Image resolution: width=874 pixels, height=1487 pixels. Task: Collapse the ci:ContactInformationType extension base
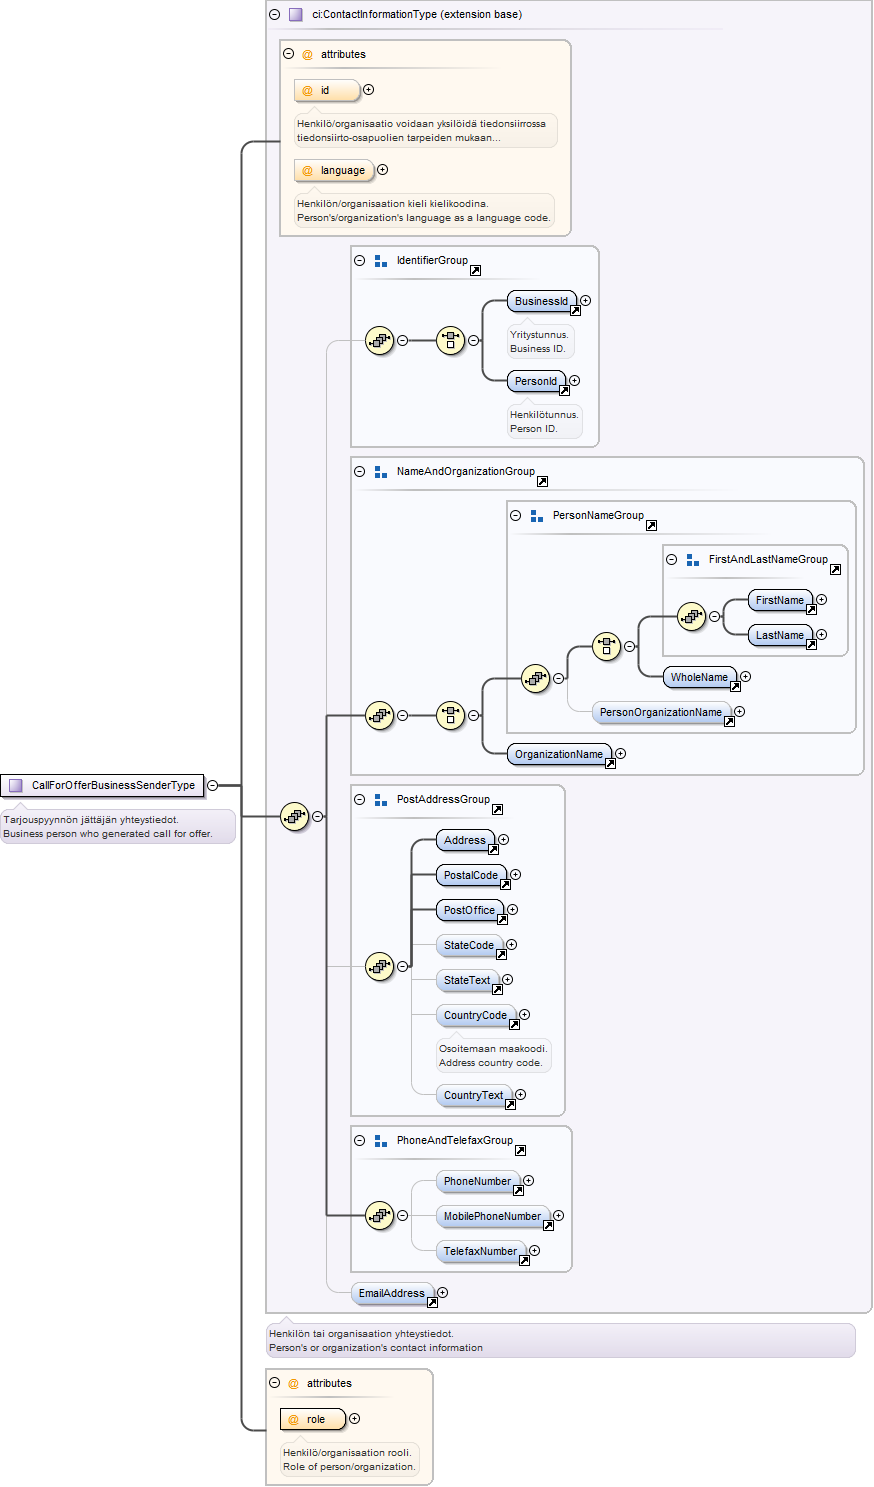pos(274,15)
